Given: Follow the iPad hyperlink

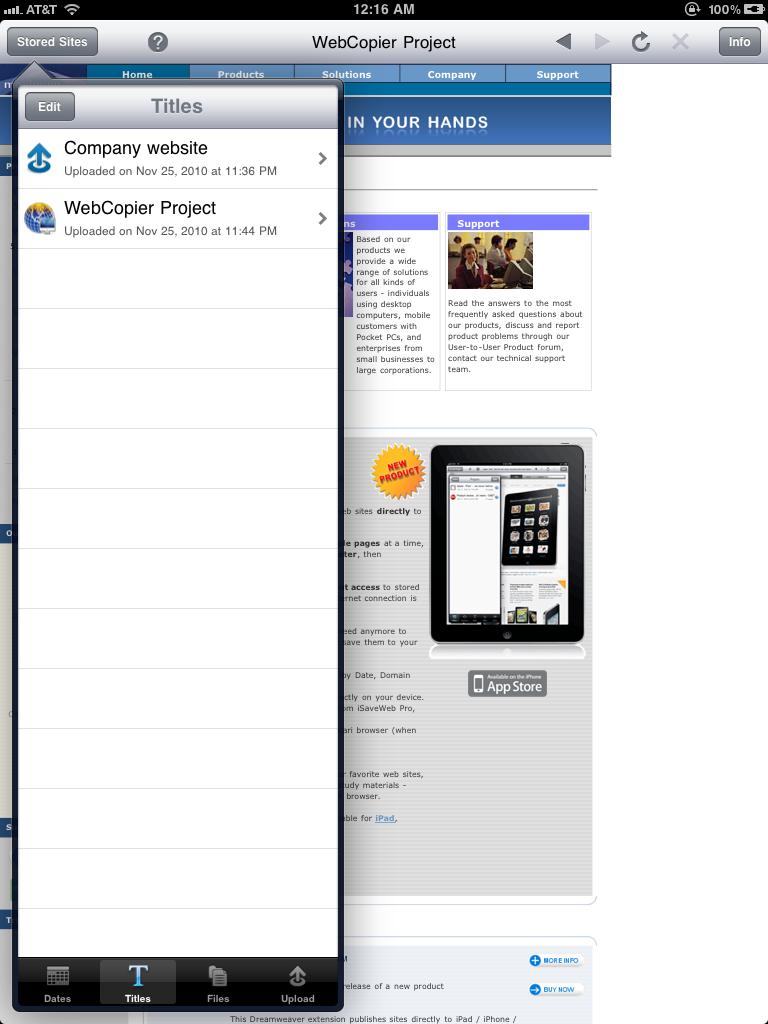Looking at the screenshot, I should click(385, 818).
